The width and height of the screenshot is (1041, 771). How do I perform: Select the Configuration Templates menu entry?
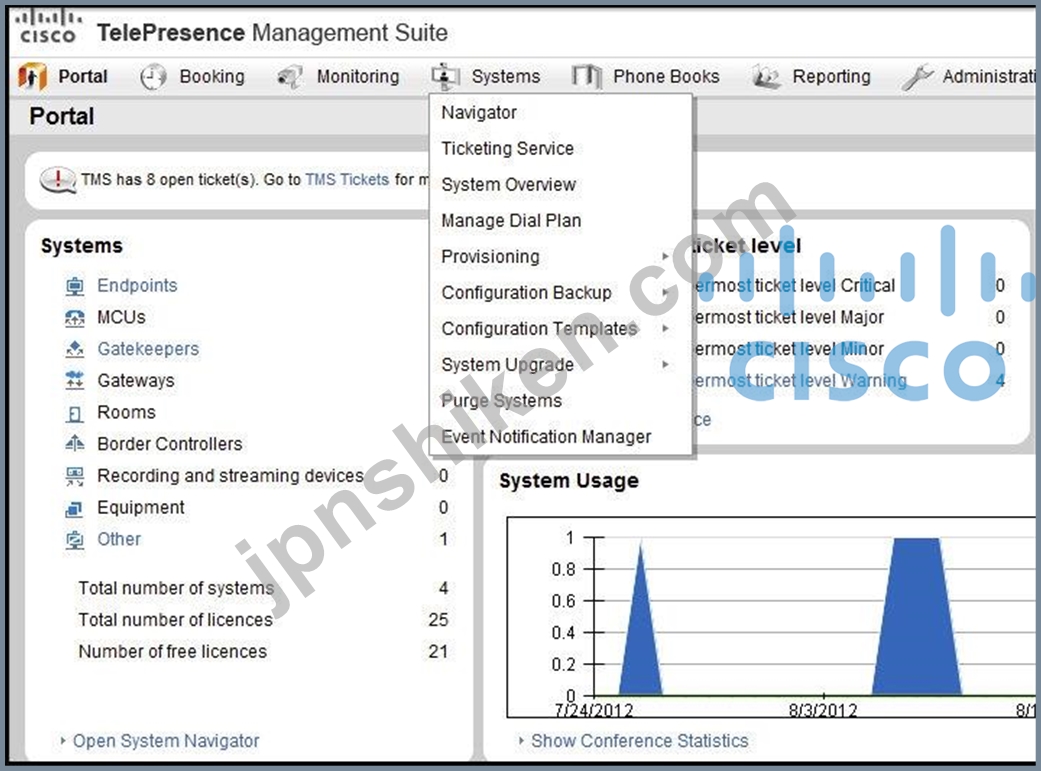pyautogui.click(x=560, y=329)
